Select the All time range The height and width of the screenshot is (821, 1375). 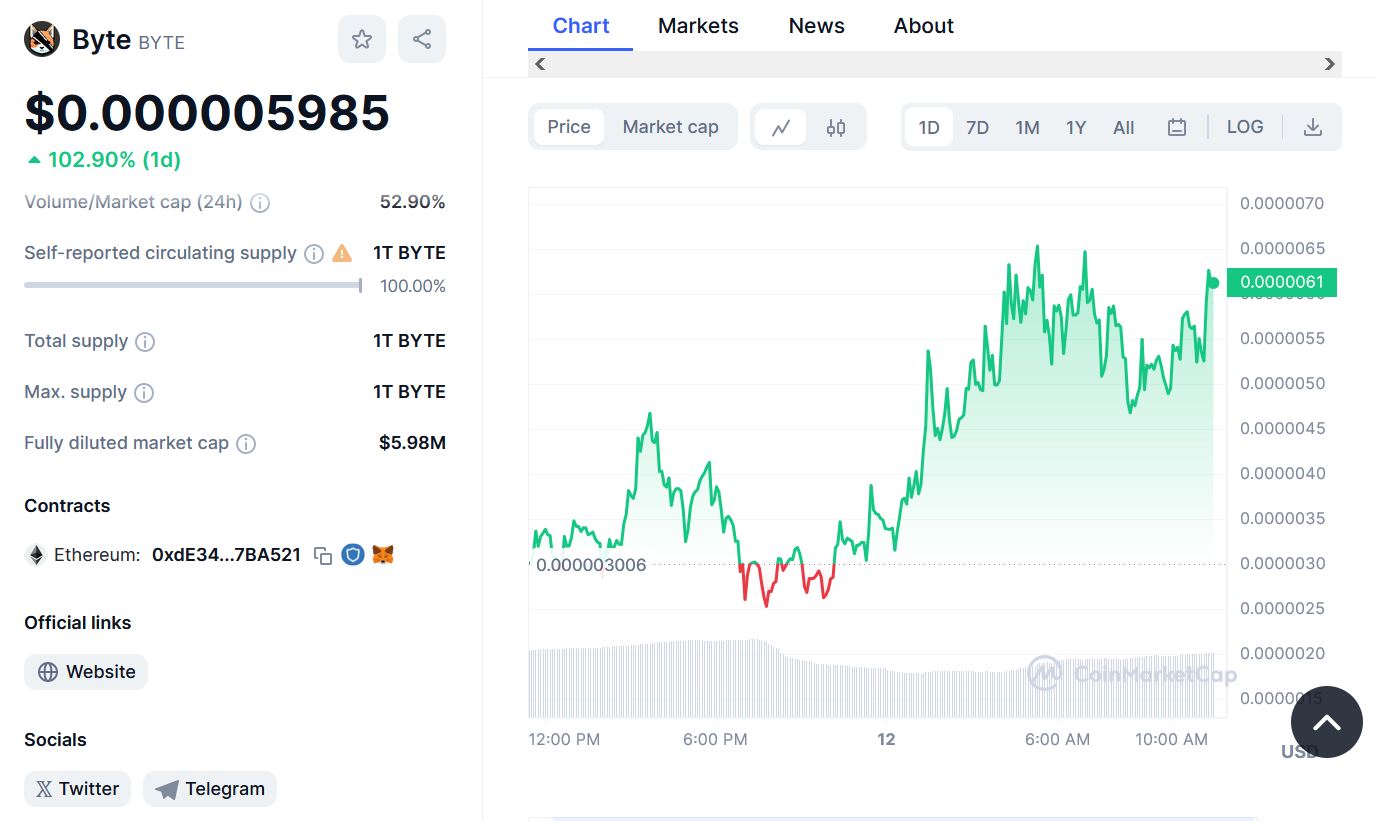(x=1124, y=127)
